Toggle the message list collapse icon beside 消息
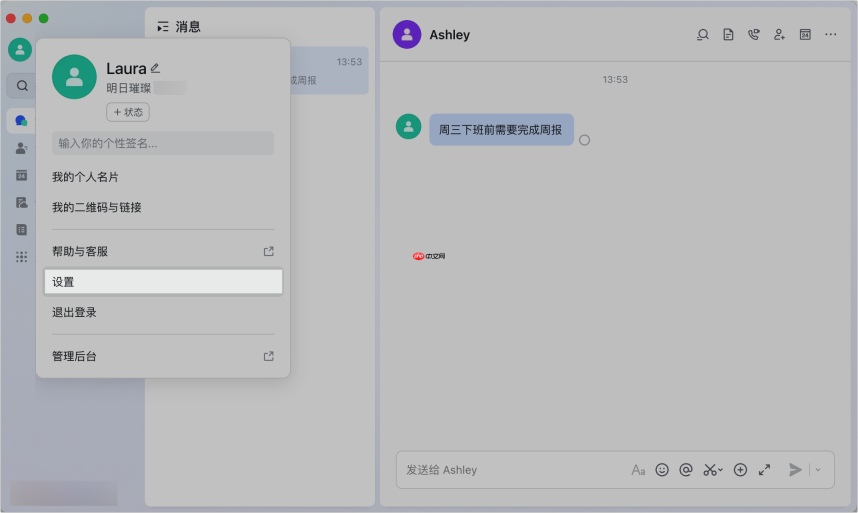858x513 pixels. (x=163, y=27)
